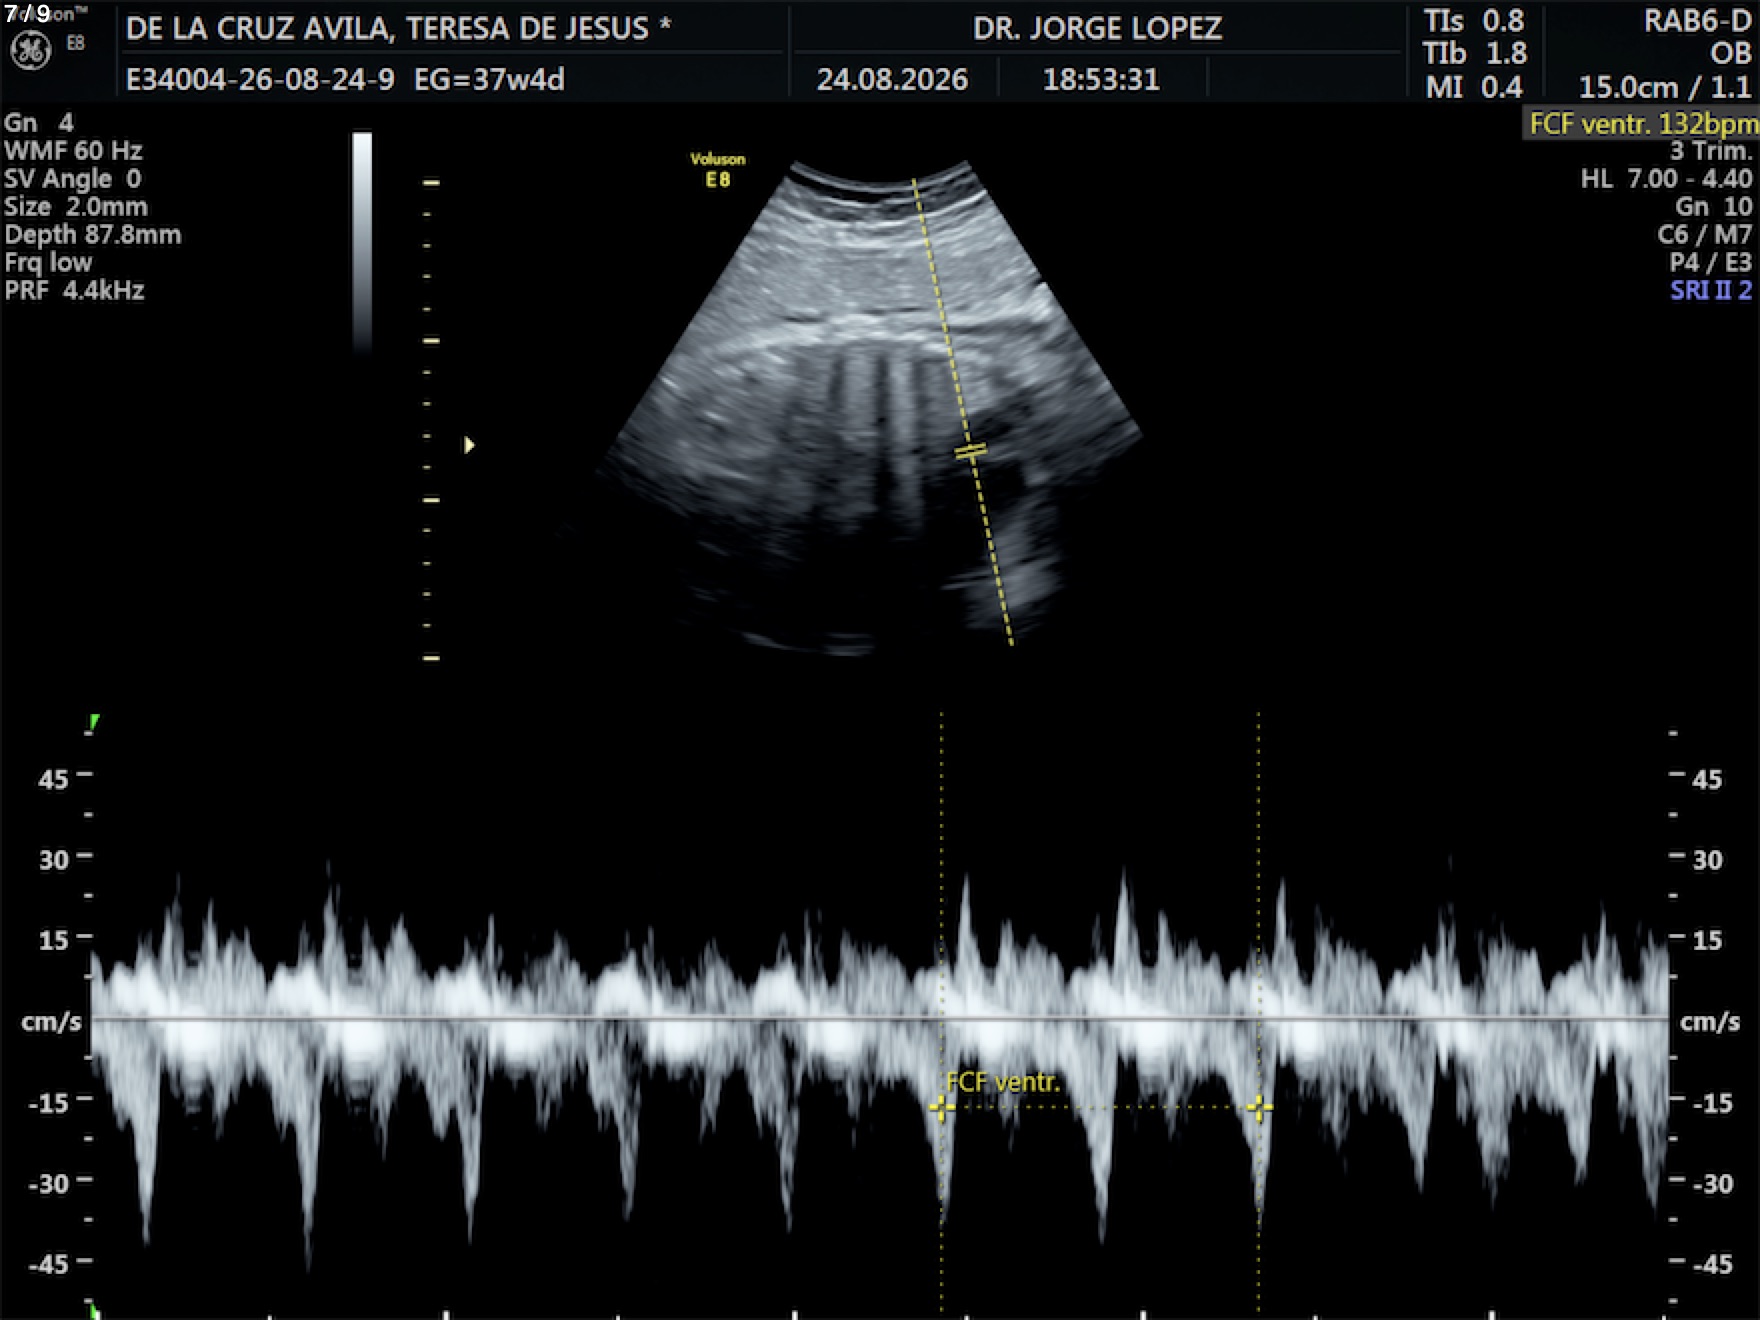The width and height of the screenshot is (1760, 1320).
Task: Click the right FCF ventr. caliper cross
Action: [x=1259, y=1107]
